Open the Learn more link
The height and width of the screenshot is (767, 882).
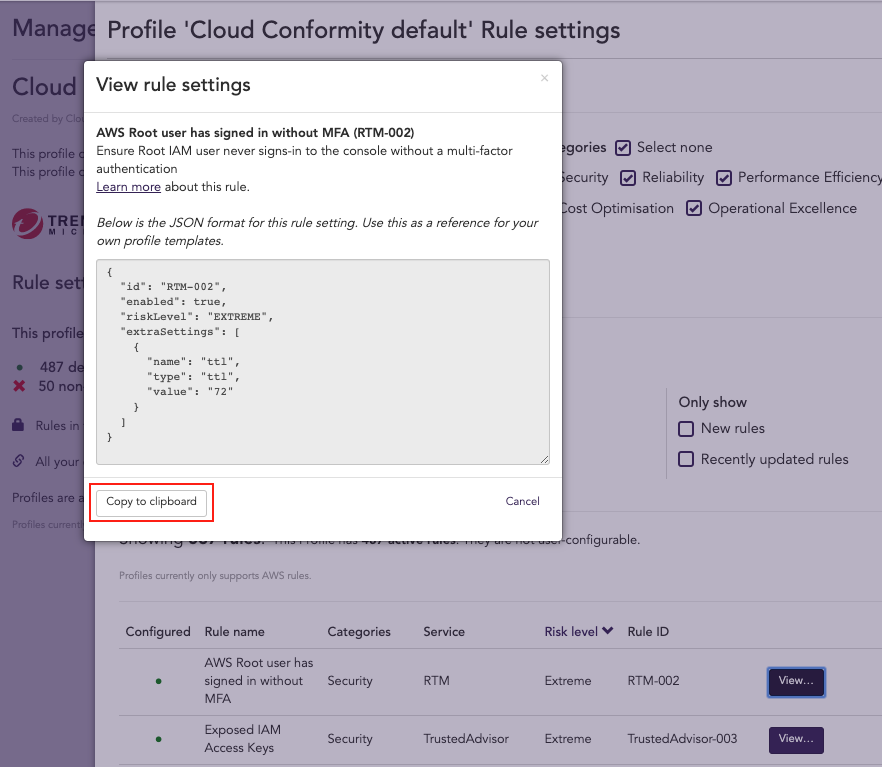click(128, 187)
